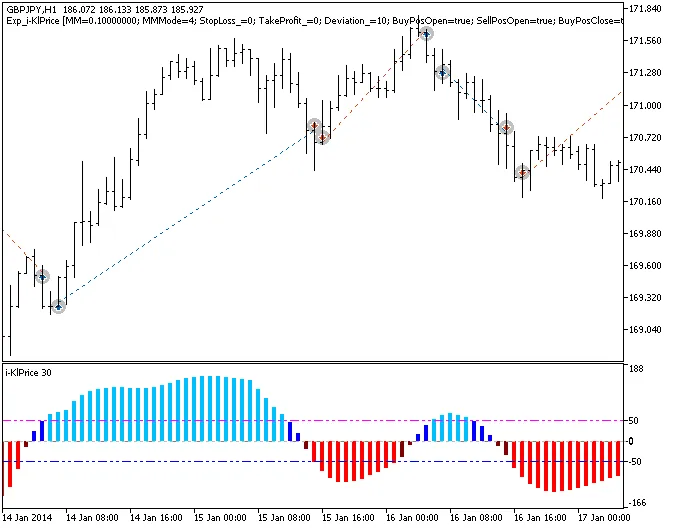Screen dimensions: 675x528
Task: Select the blue trade marker near 169.600
Action: click(x=42, y=276)
